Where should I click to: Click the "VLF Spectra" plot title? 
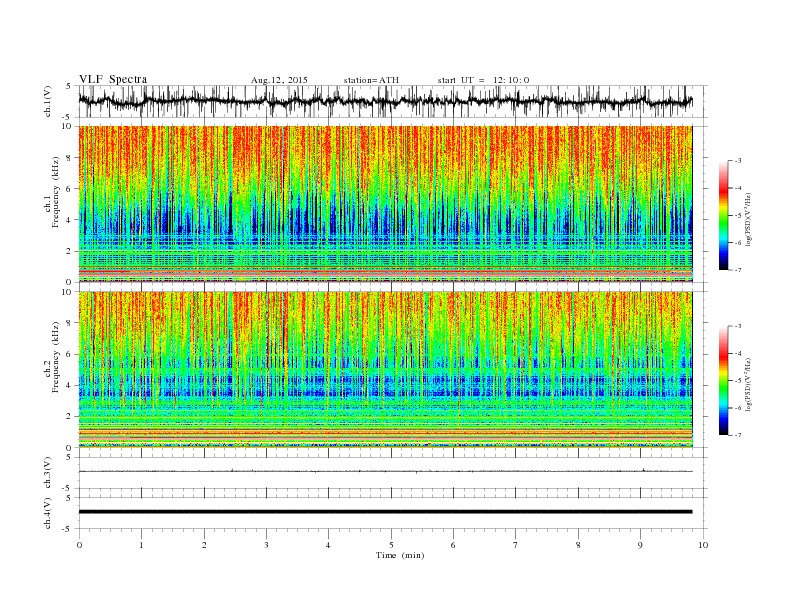click(113, 79)
